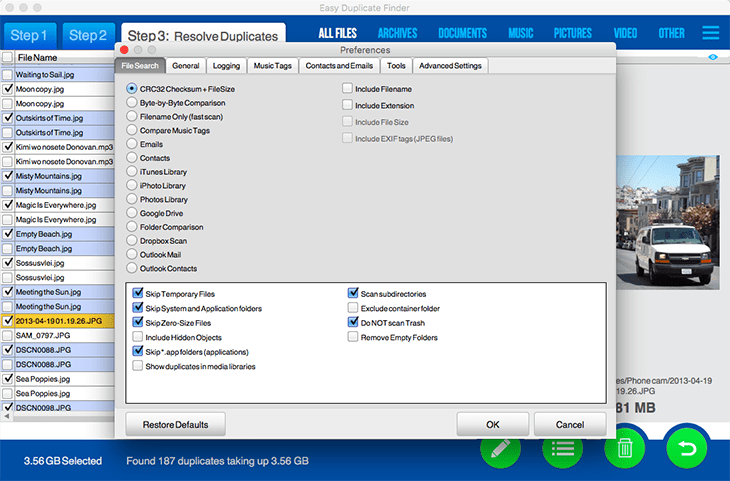
Task: Open the Advanced Settings tab
Action: [450, 67]
